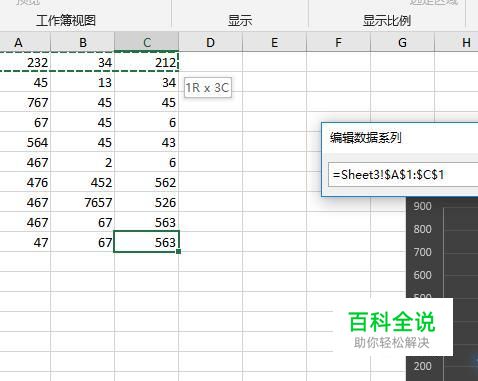
Task: Select column A header
Action: 25,42
